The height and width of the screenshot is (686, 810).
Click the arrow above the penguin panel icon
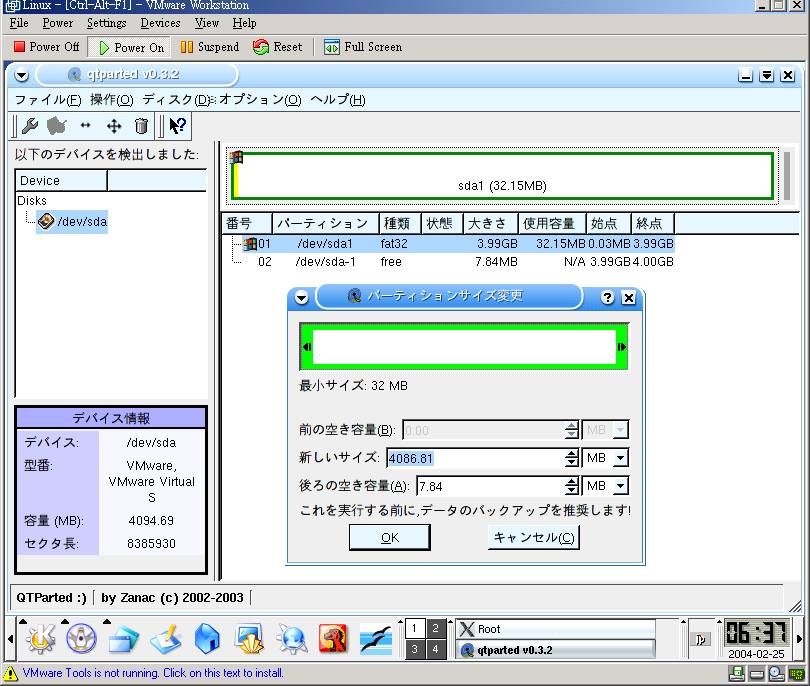pyautogui.click(x=65, y=621)
